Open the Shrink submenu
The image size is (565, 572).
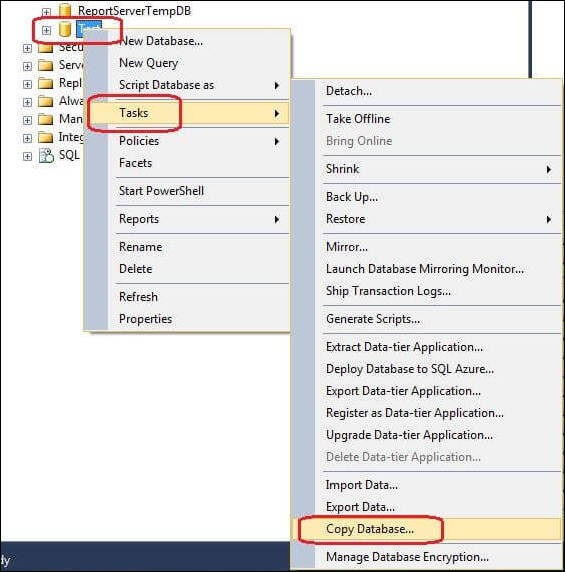click(x=426, y=169)
